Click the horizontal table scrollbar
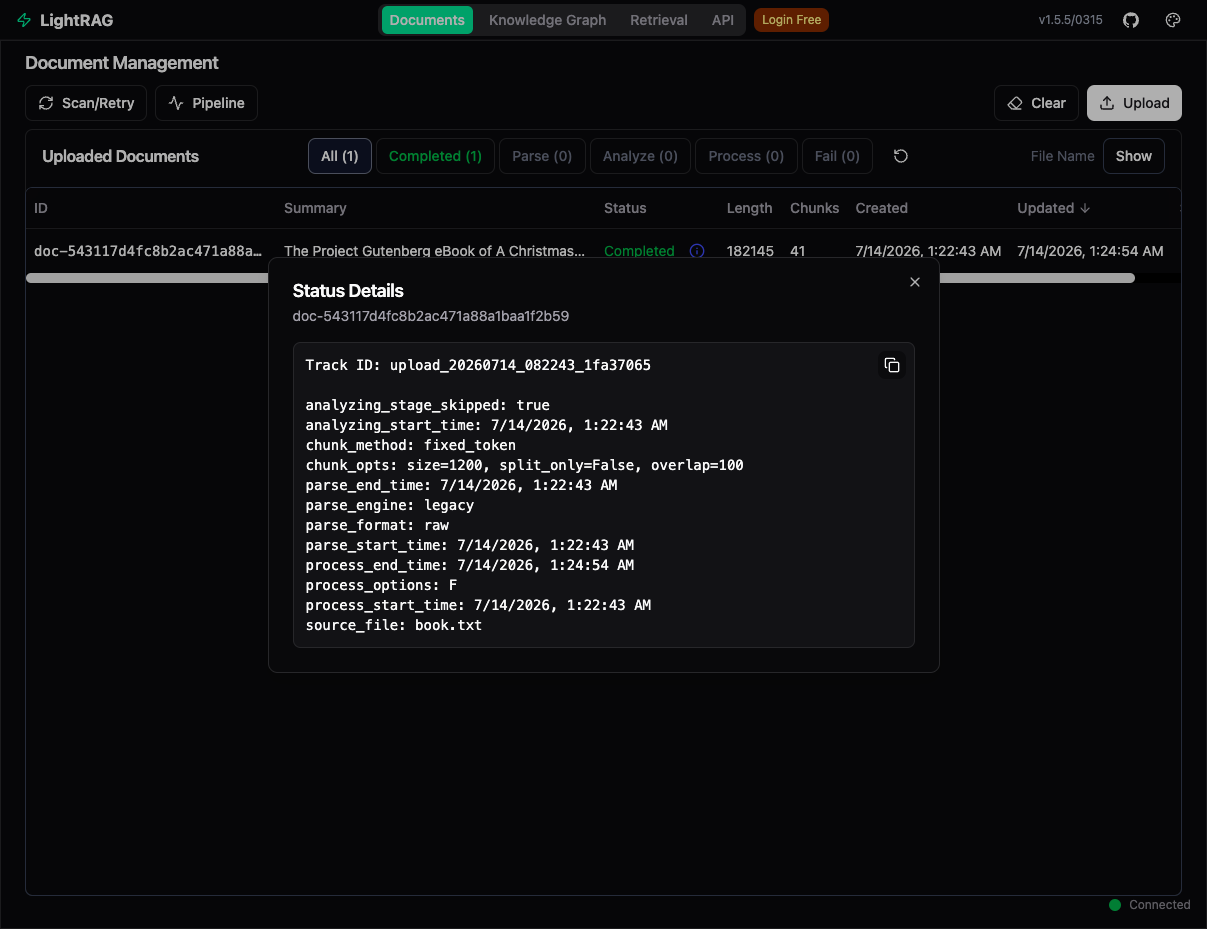This screenshot has width=1207, height=929. [x=580, y=278]
